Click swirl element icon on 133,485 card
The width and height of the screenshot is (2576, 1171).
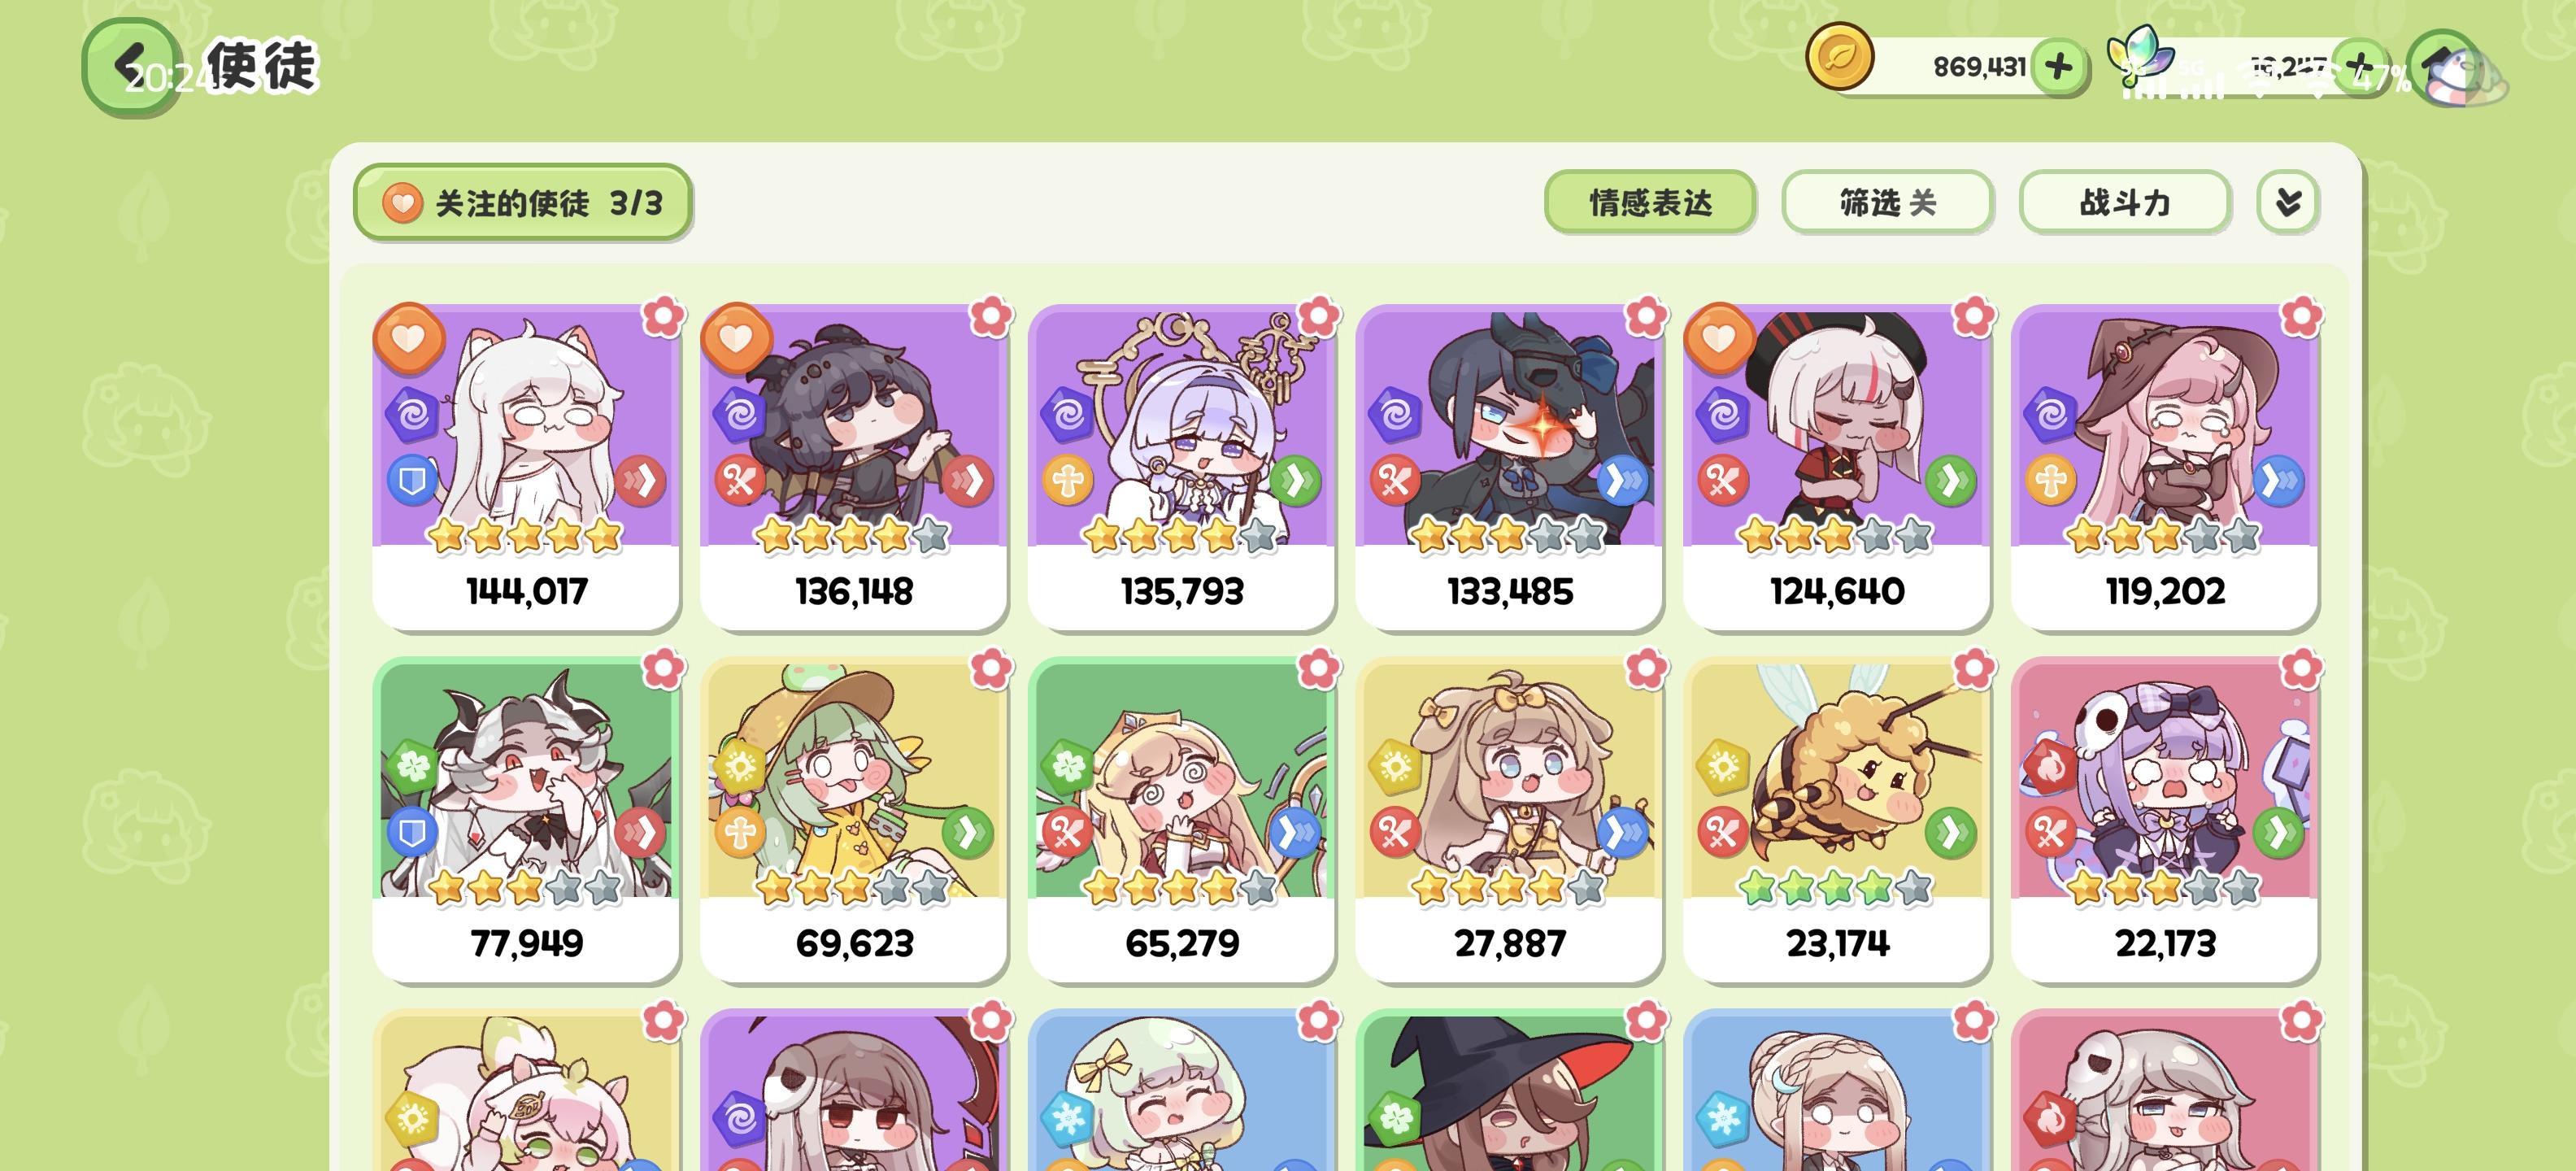point(1395,414)
